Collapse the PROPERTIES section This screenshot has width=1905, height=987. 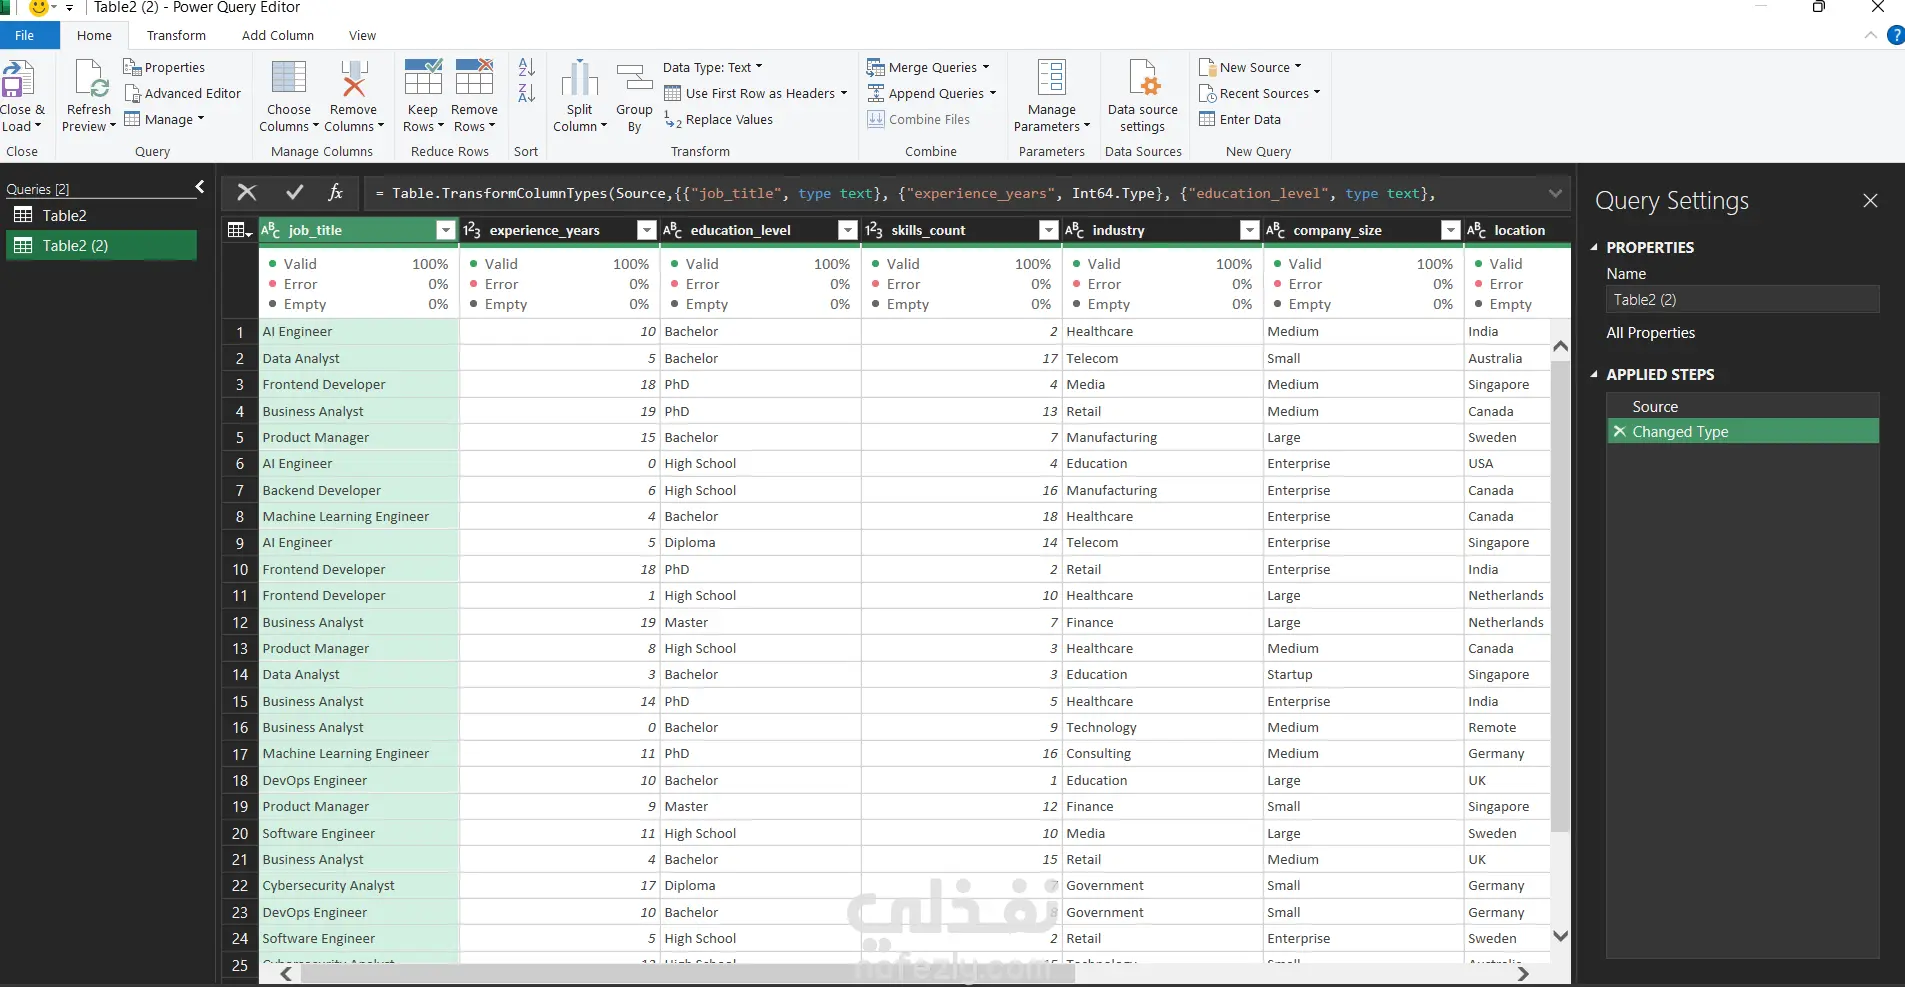[x=1596, y=247]
